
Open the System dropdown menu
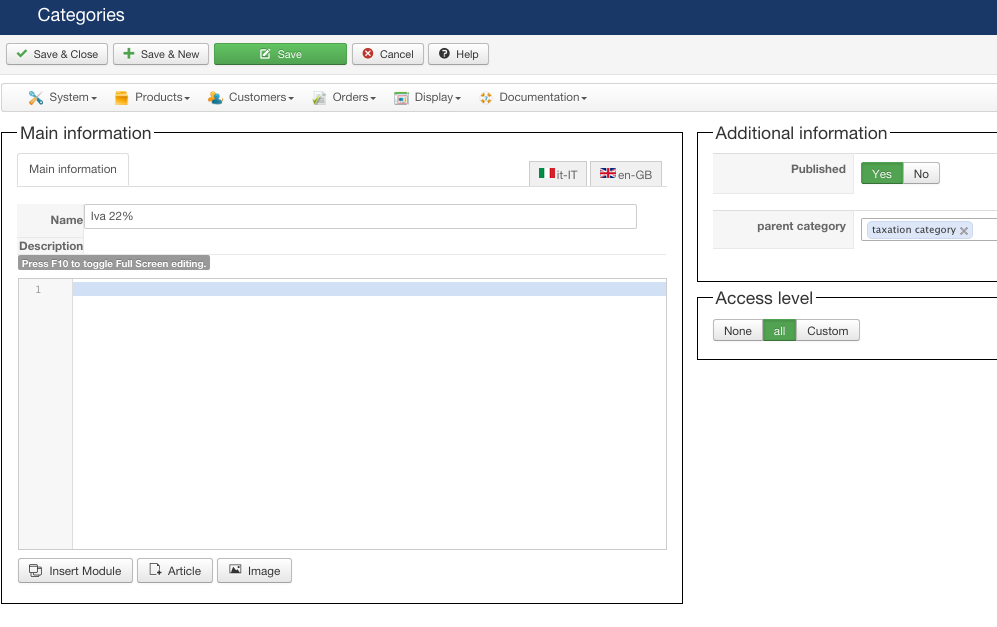[x=62, y=97]
